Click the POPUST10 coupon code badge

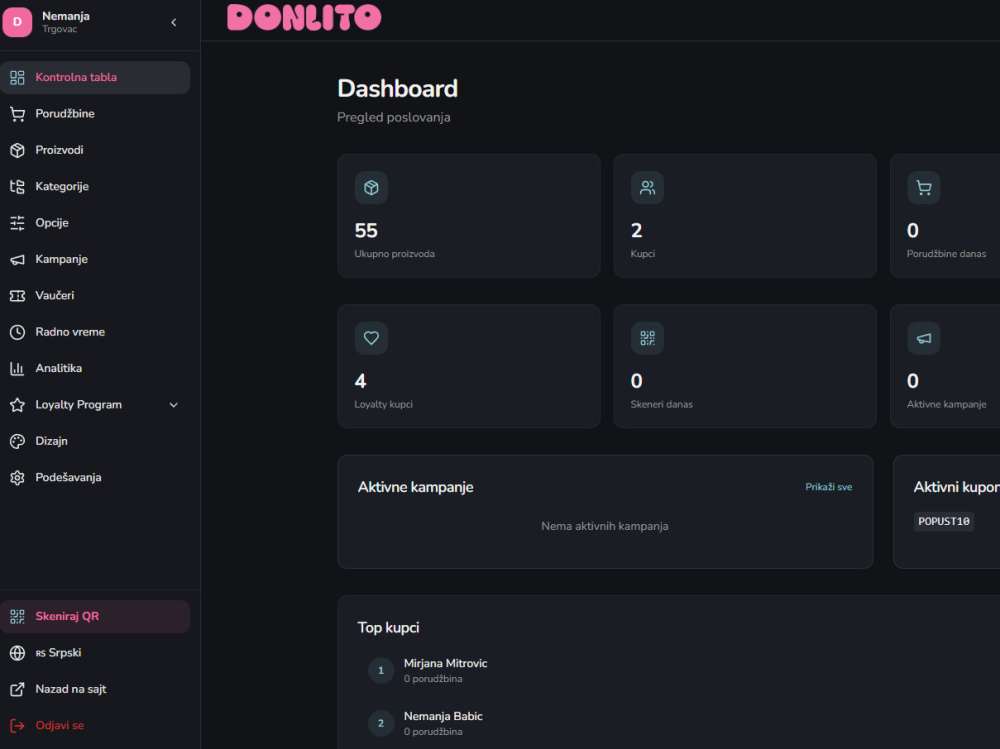click(x=944, y=522)
